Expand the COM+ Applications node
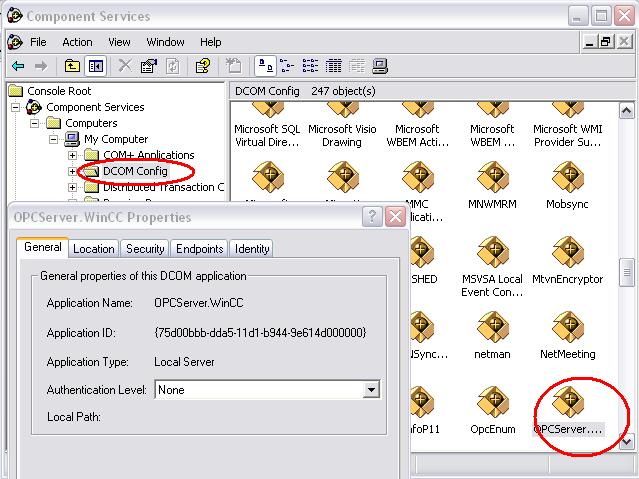The height and width of the screenshot is (479, 639). click(x=72, y=155)
